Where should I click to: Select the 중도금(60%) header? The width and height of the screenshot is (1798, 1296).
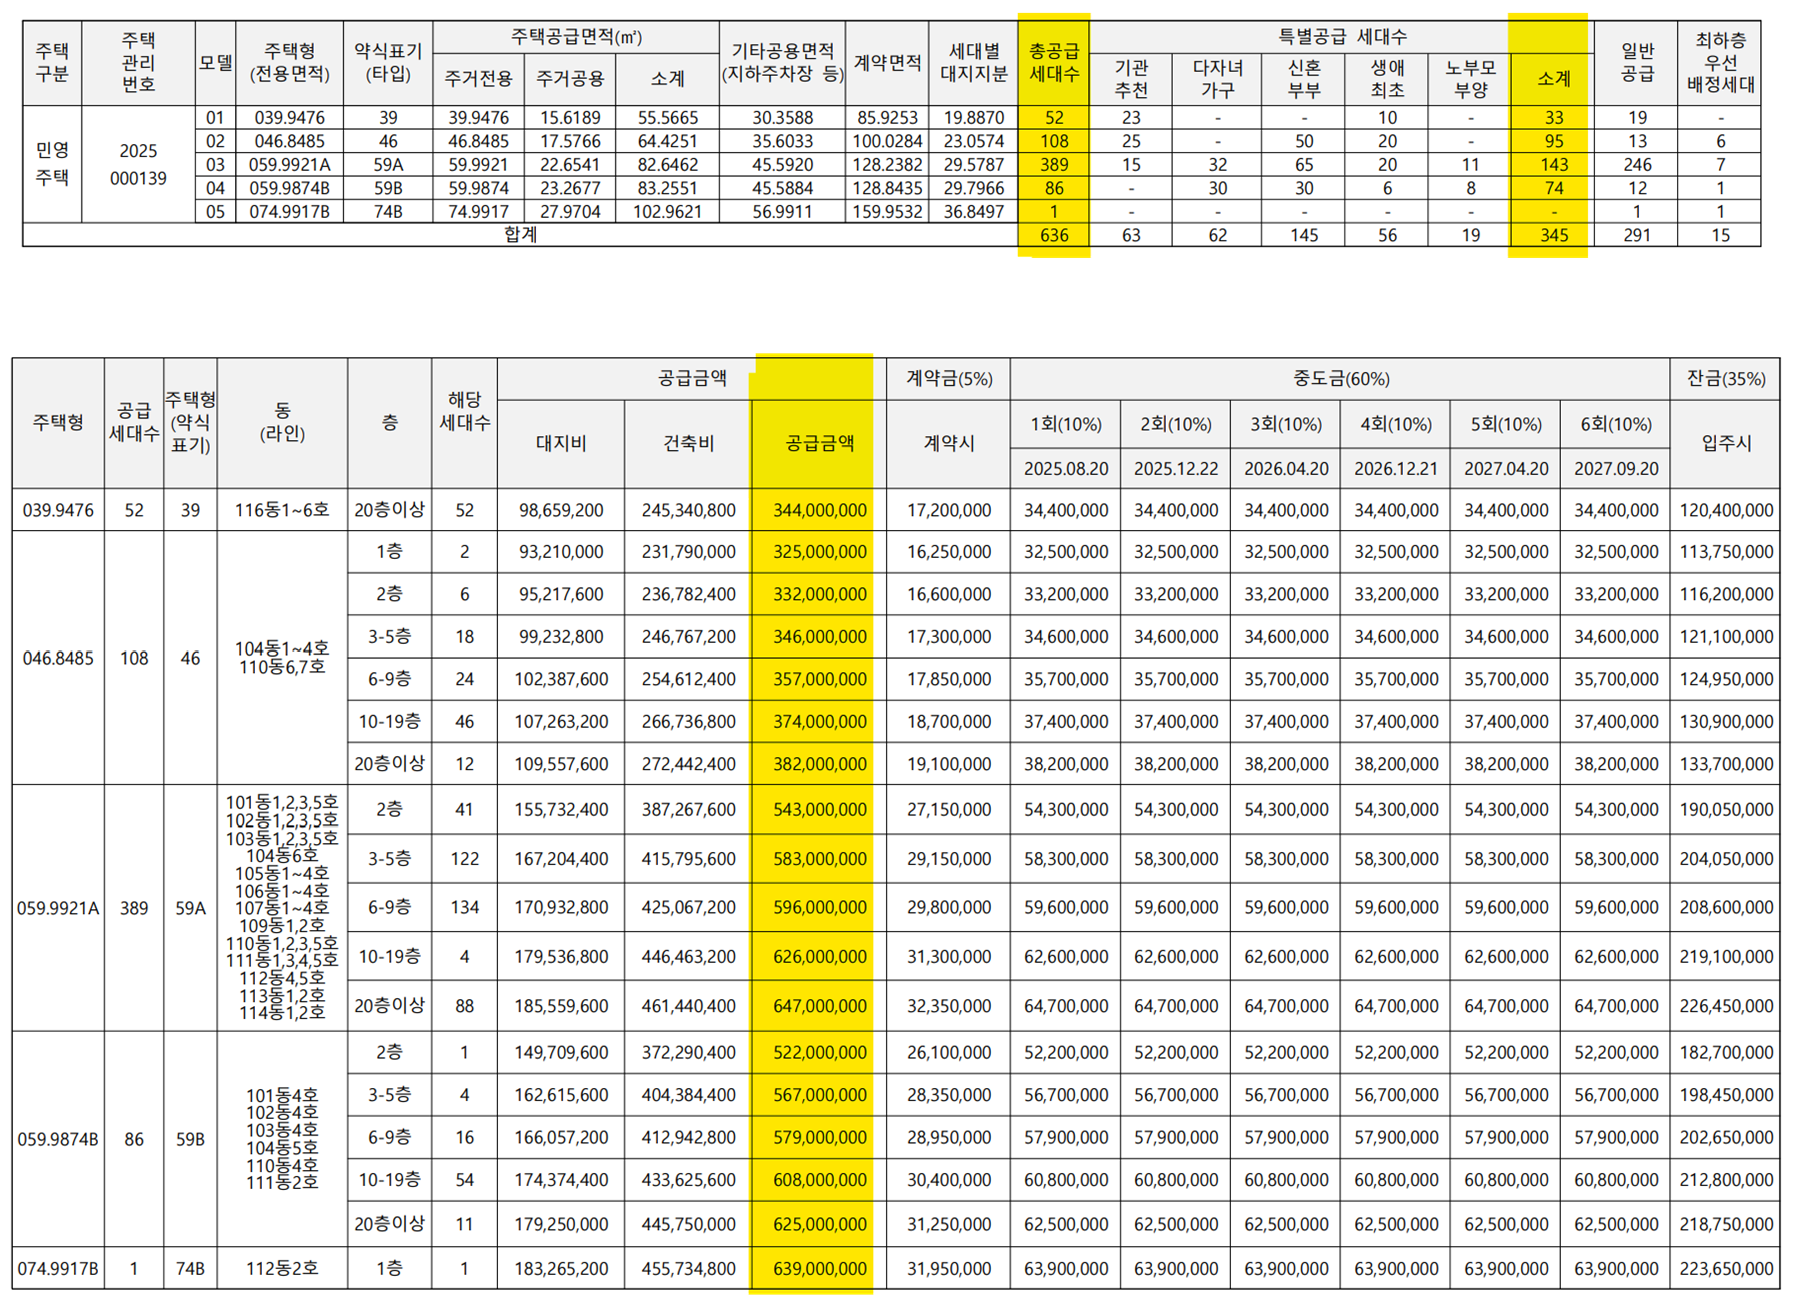click(x=1340, y=379)
